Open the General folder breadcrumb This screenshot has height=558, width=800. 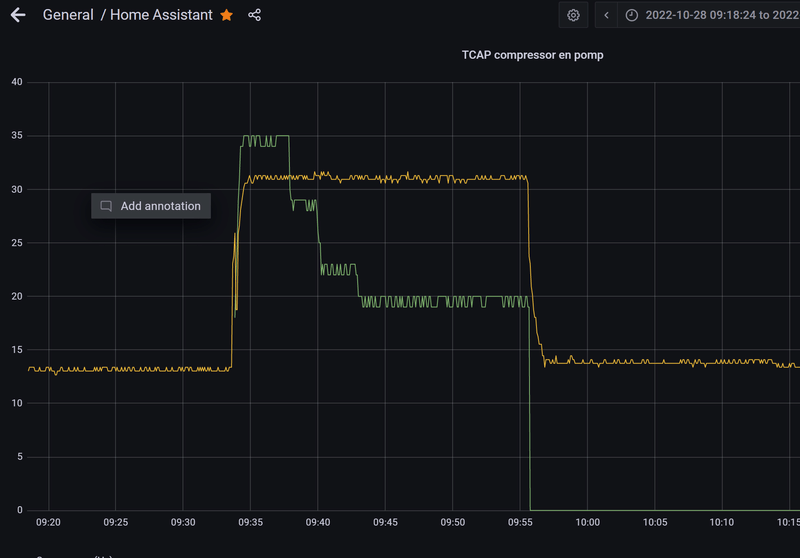pos(68,15)
